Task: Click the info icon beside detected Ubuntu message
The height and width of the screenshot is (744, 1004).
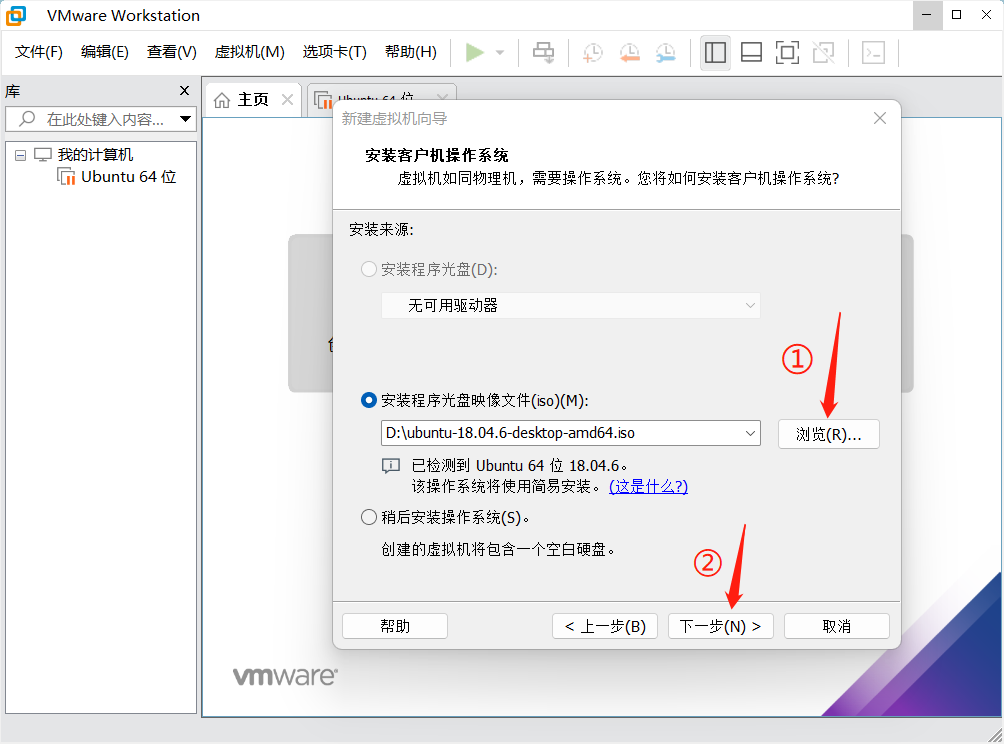Action: pyautogui.click(x=391, y=465)
